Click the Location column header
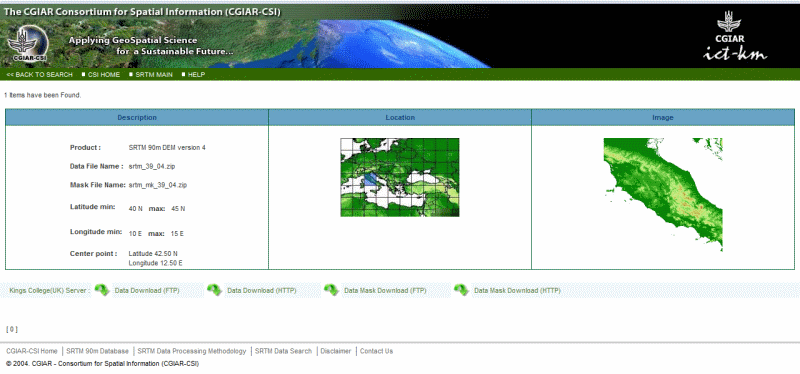 coord(400,117)
